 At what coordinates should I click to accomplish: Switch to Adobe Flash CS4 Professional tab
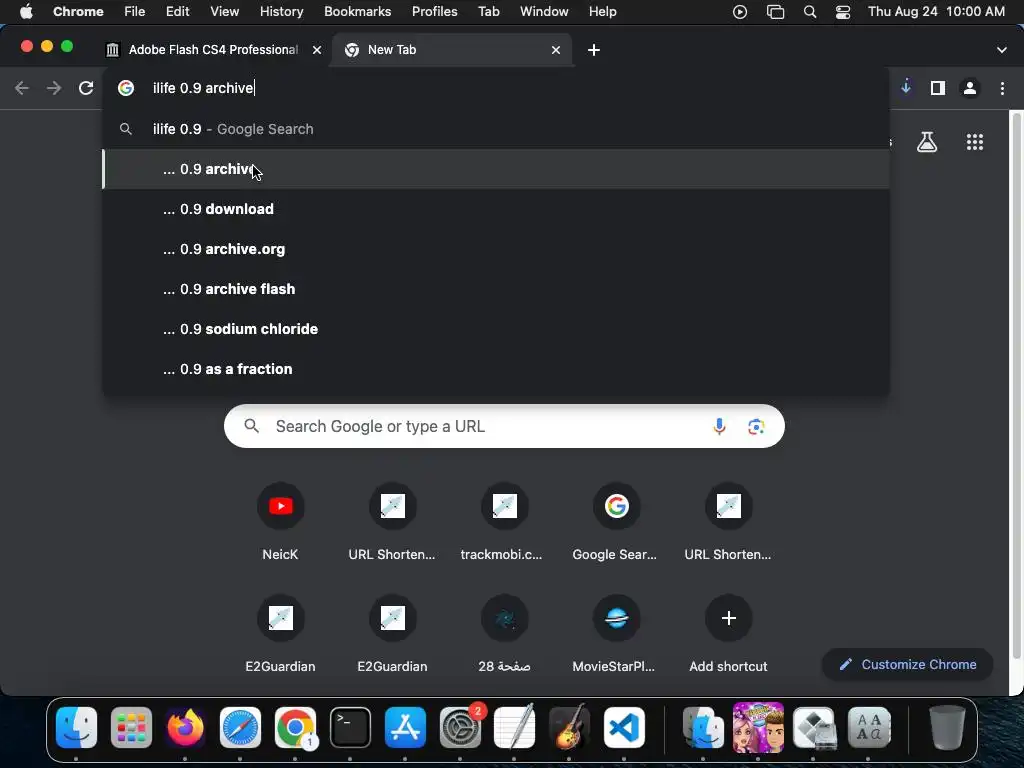(x=212, y=50)
